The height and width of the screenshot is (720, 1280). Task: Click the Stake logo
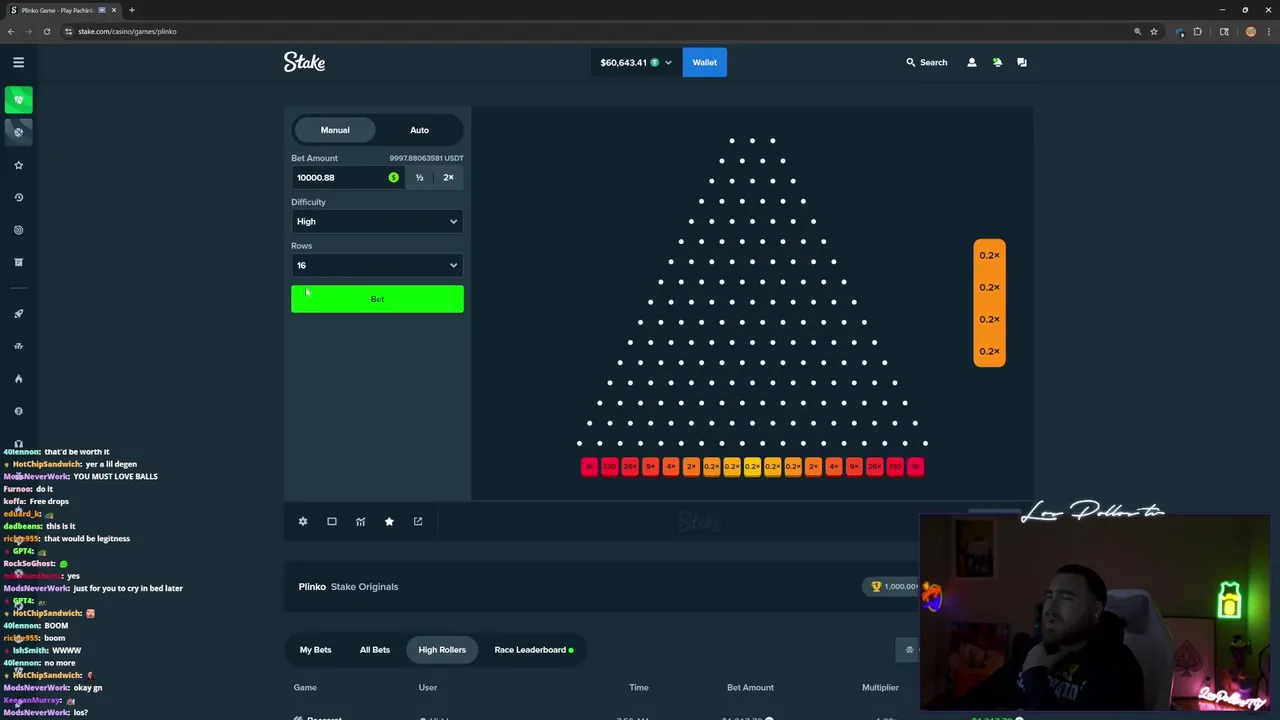304,62
